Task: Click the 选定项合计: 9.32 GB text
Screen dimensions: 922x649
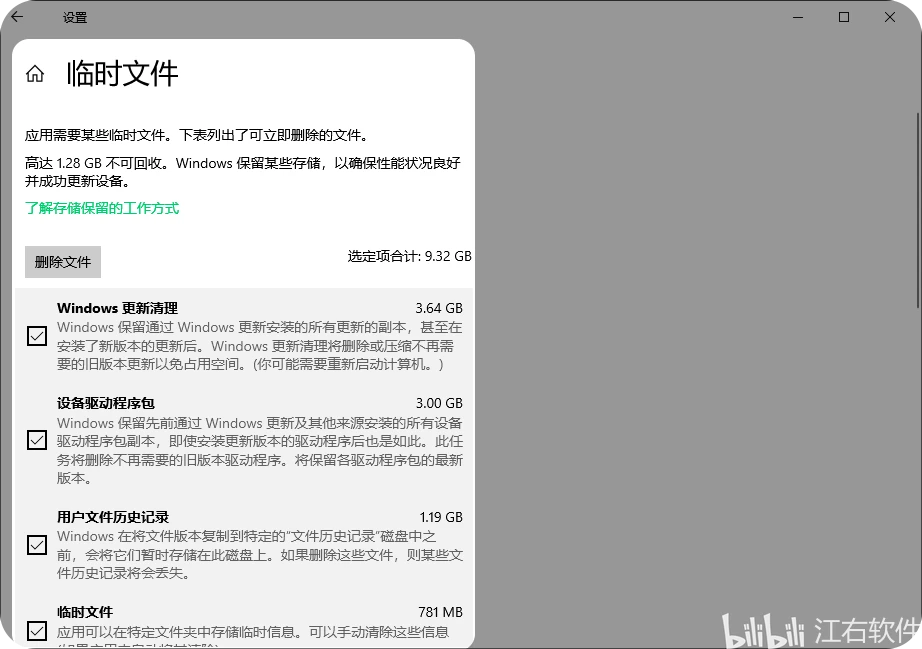Action: pos(409,256)
